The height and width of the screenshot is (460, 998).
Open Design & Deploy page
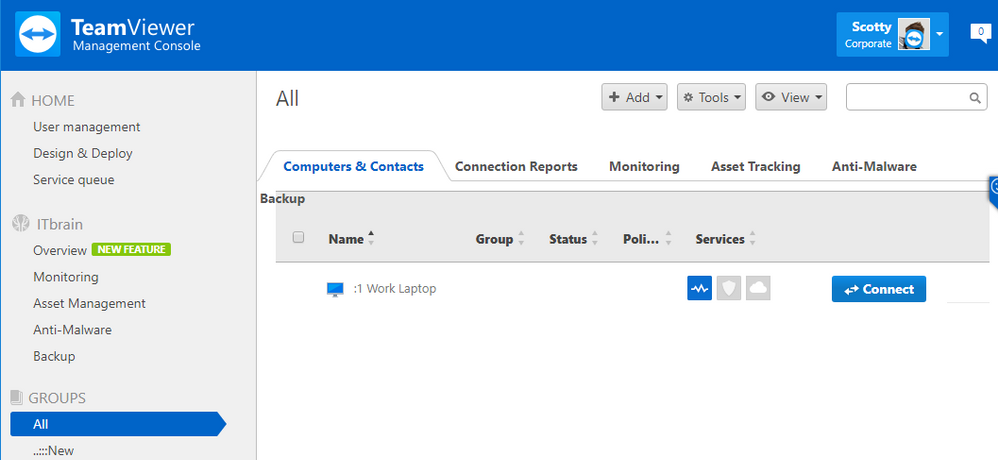pos(83,153)
